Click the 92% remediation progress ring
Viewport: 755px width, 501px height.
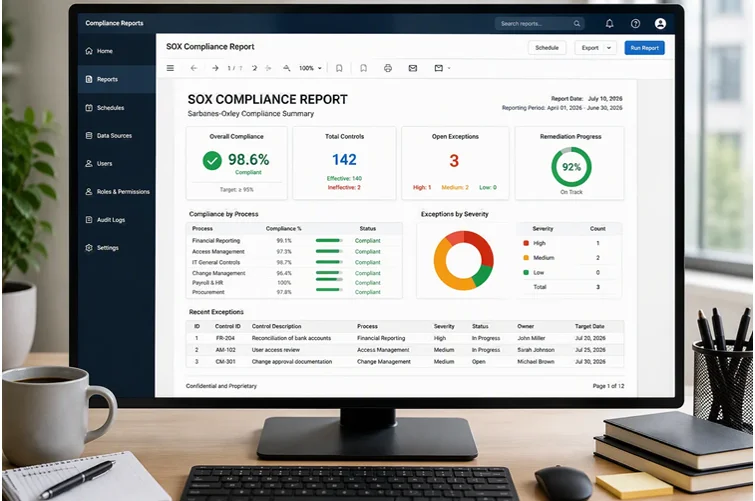571,167
